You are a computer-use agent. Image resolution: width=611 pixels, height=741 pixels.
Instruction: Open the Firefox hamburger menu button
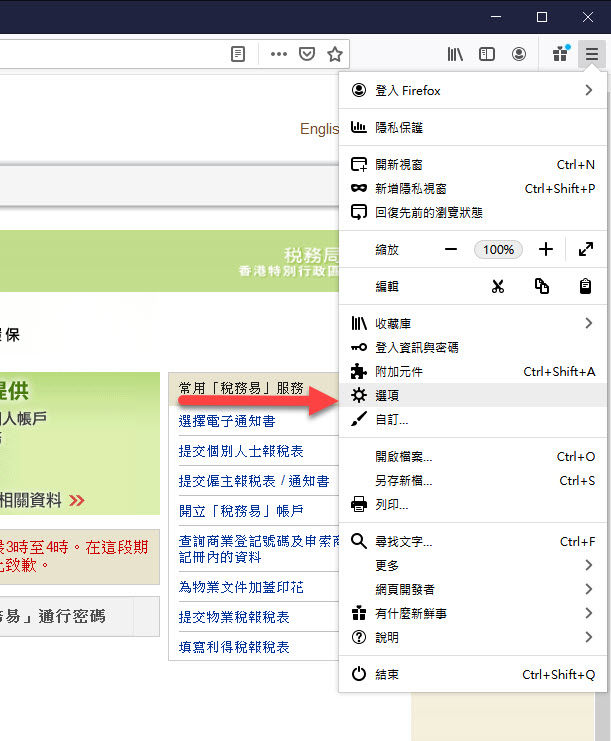tap(592, 54)
